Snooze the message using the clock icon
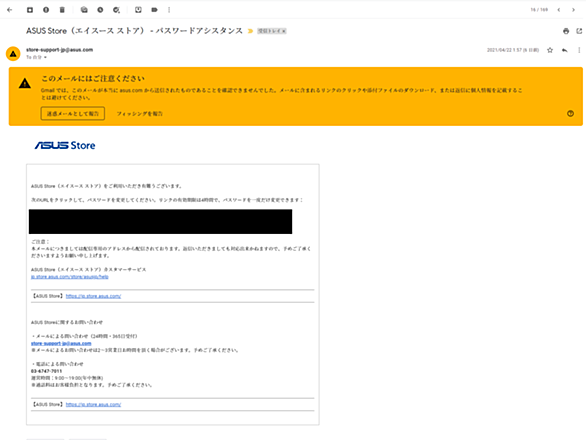The height and width of the screenshot is (440, 586). (100, 10)
